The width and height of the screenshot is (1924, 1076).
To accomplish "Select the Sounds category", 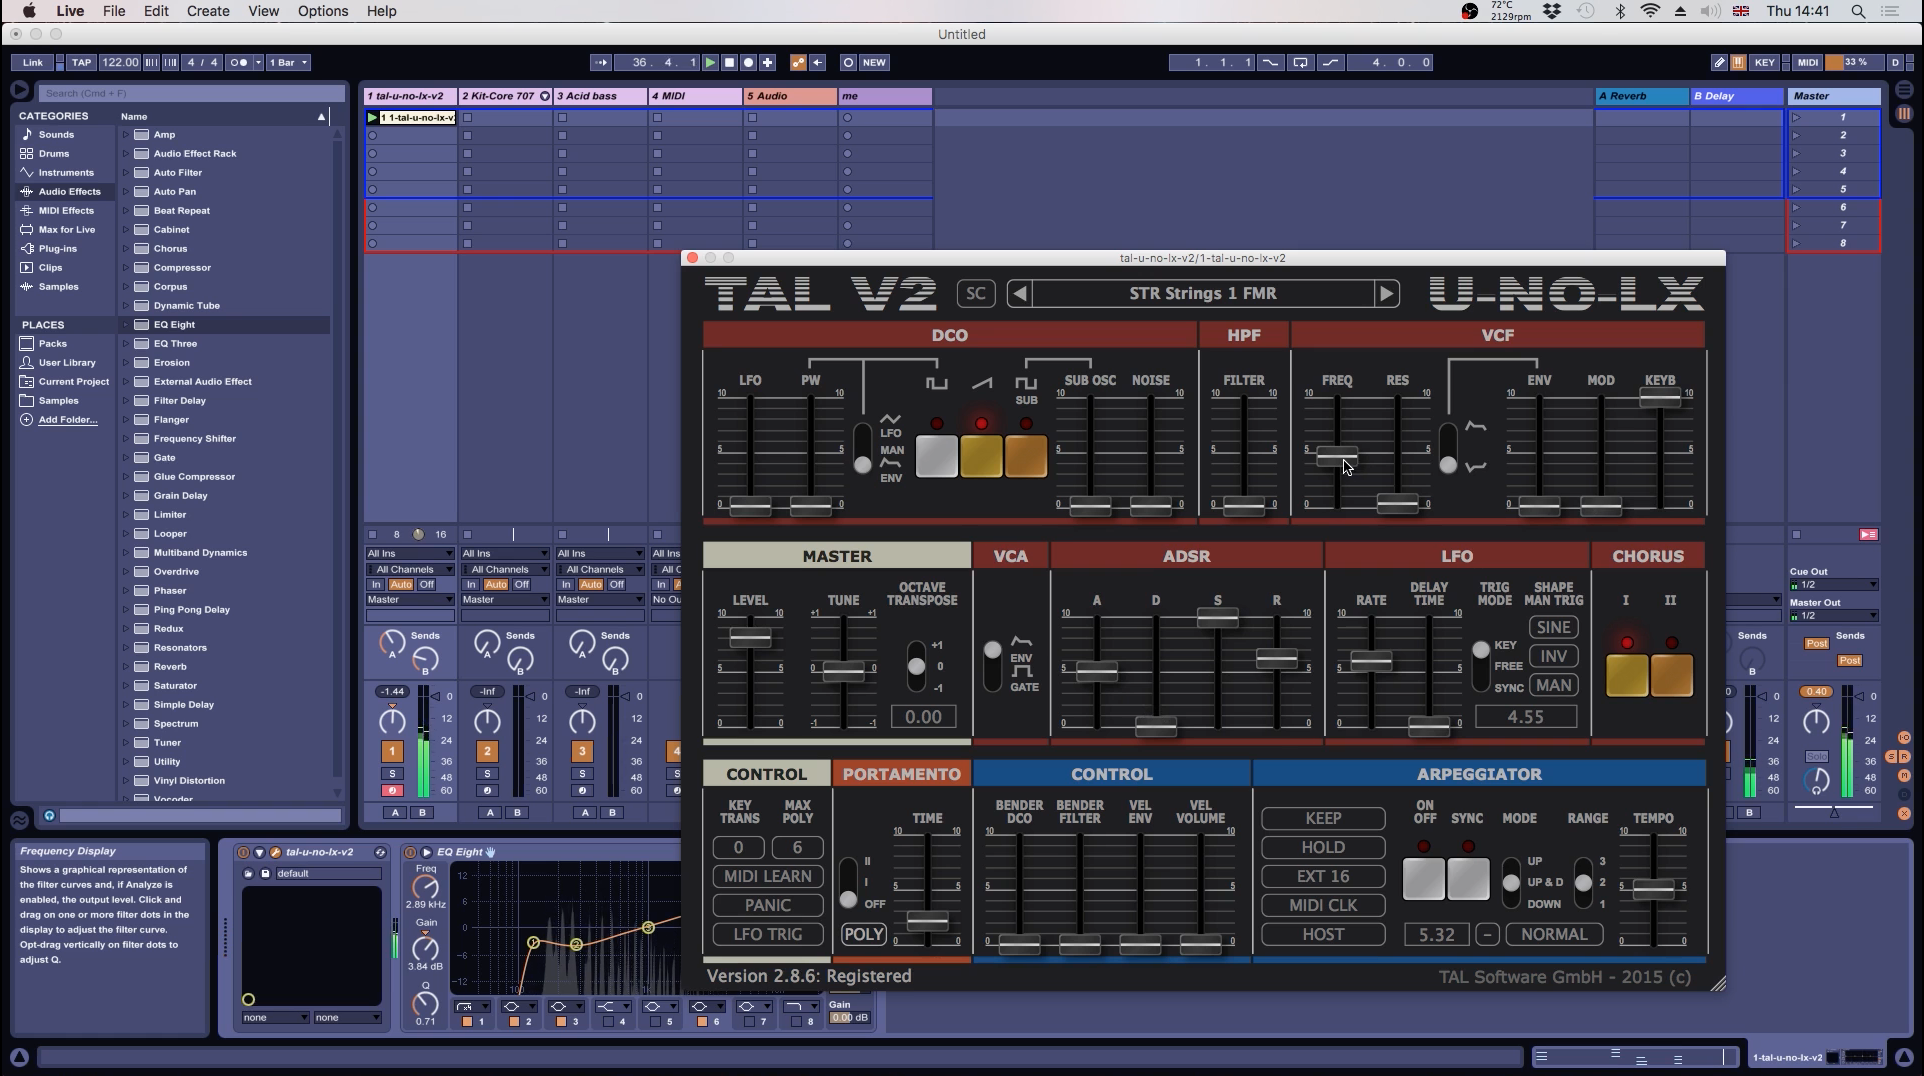I will pyautogui.click(x=56, y=134).
